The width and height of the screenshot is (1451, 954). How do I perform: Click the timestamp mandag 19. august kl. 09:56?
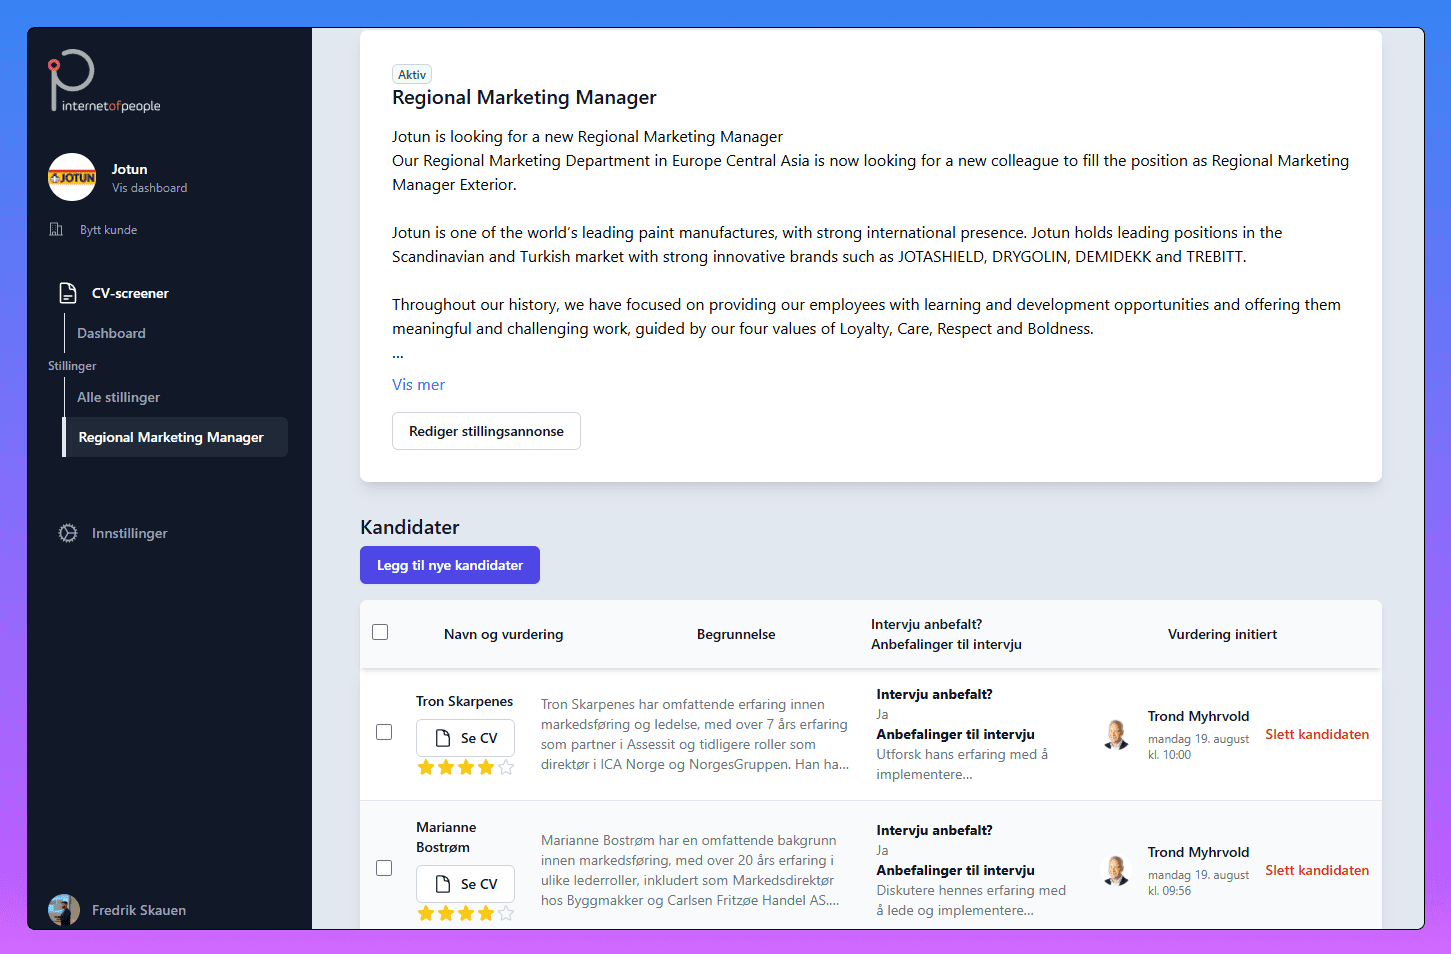click(1198, 883)
